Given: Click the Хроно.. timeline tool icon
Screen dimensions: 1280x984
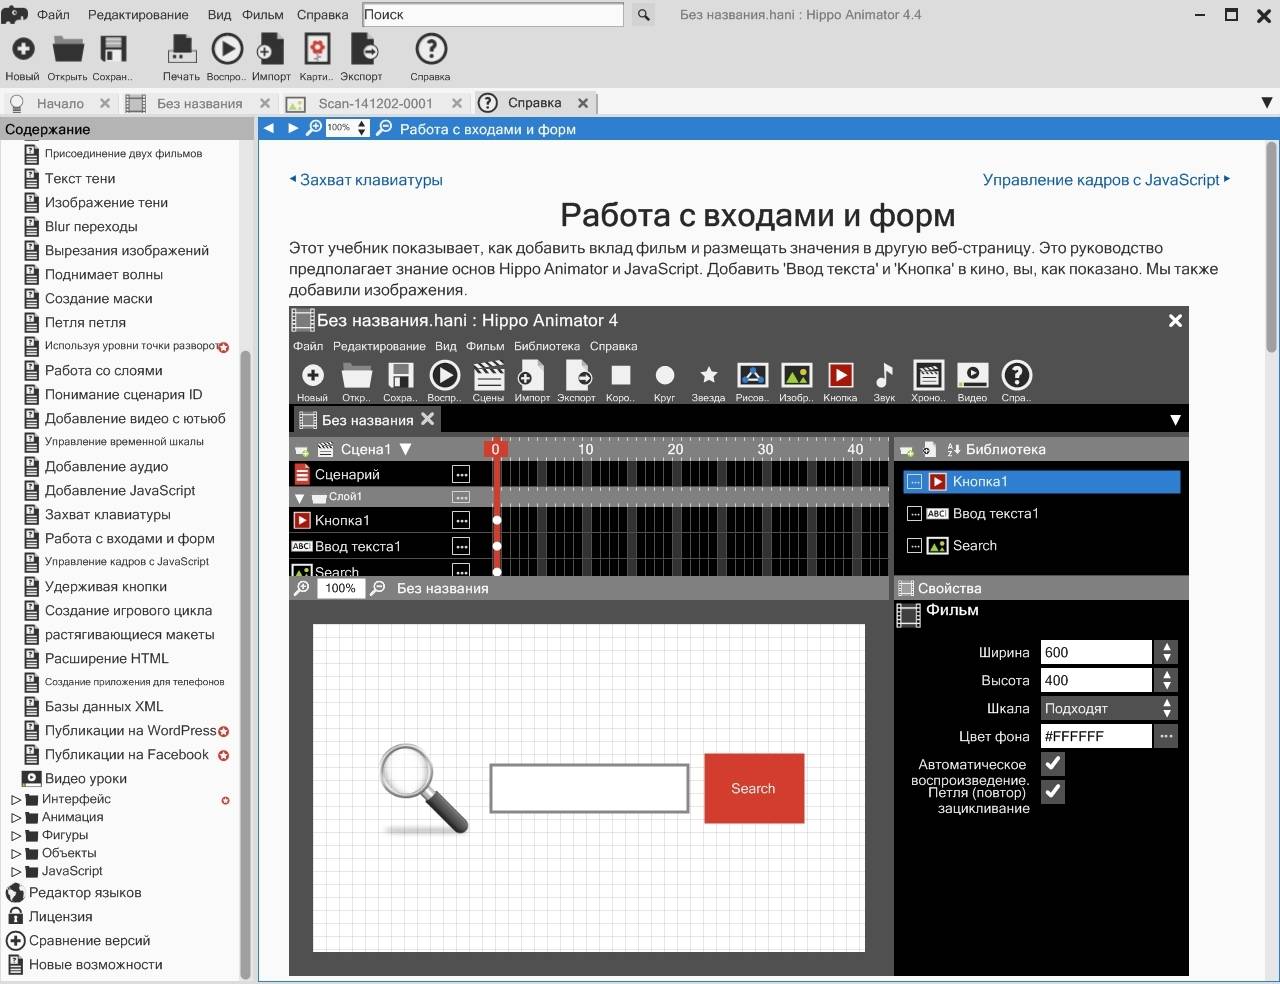Looking at the screenshot, I should [x=928, y=375].
